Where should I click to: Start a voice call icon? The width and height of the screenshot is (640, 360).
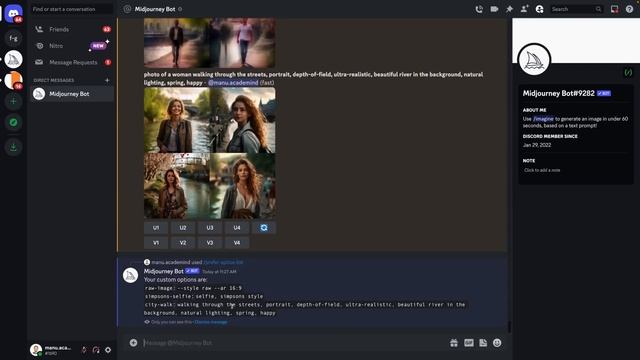pos(479,9)
